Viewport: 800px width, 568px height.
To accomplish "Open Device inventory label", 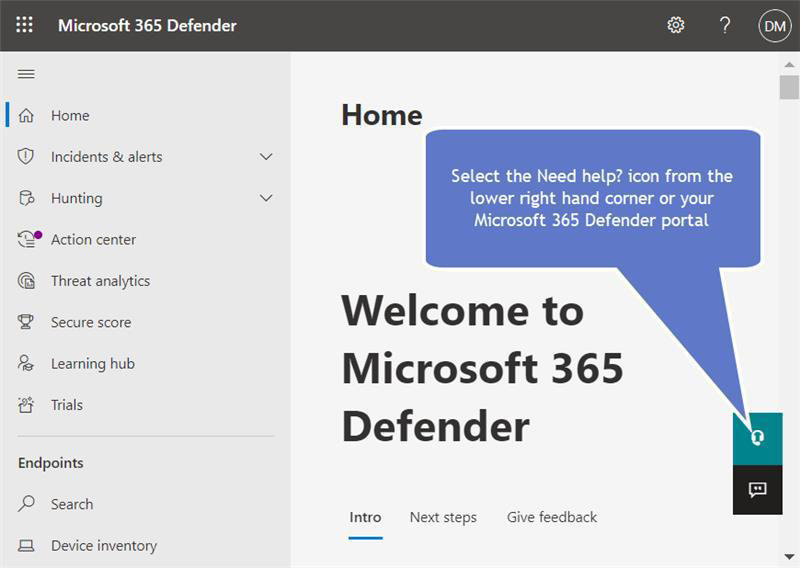I will [104, 546].
